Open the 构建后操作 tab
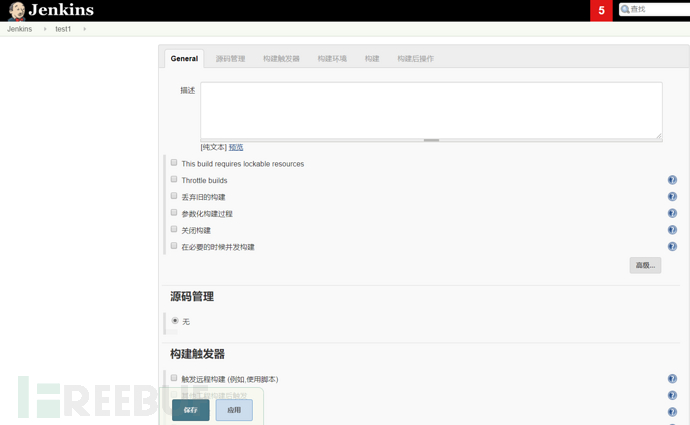This screenshot has height=425, width=690. tap(415, 59)
